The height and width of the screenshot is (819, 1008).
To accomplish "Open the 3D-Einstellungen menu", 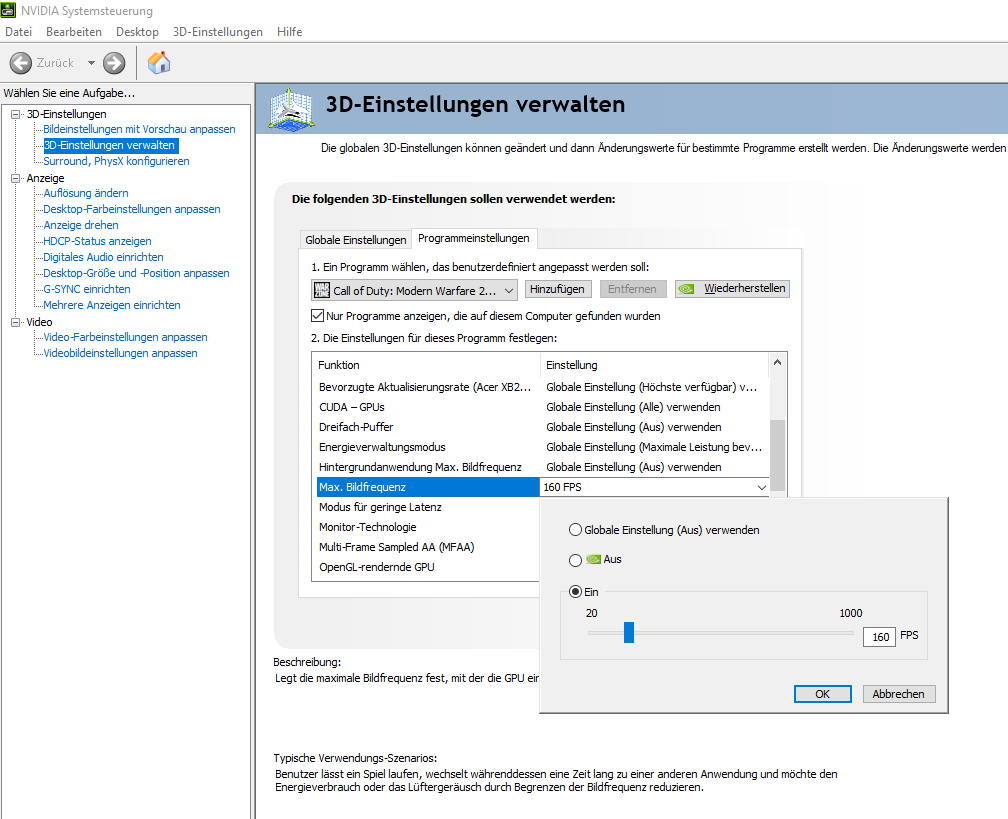I will point(217,32).
